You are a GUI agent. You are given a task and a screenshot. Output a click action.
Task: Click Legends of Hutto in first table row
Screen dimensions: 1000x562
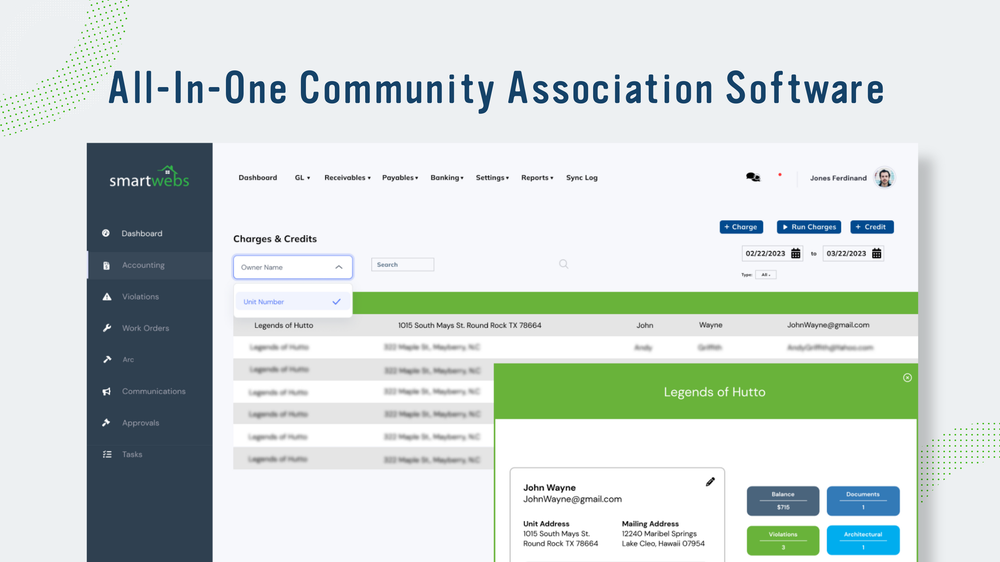[x=284, y=325]
